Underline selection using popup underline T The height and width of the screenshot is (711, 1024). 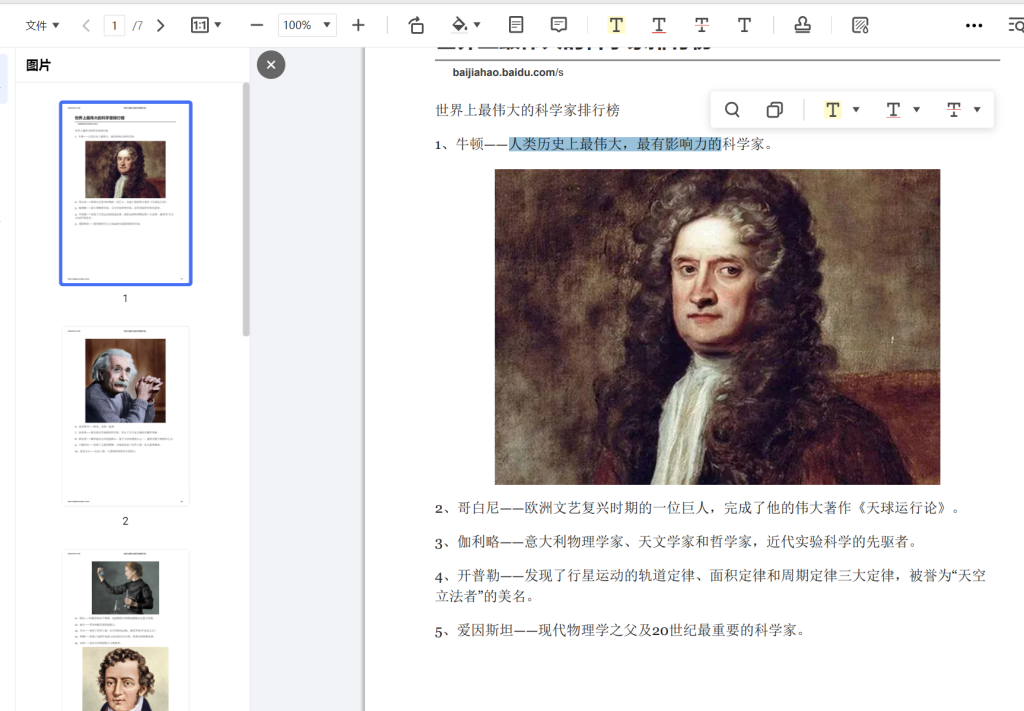point(893,110)
